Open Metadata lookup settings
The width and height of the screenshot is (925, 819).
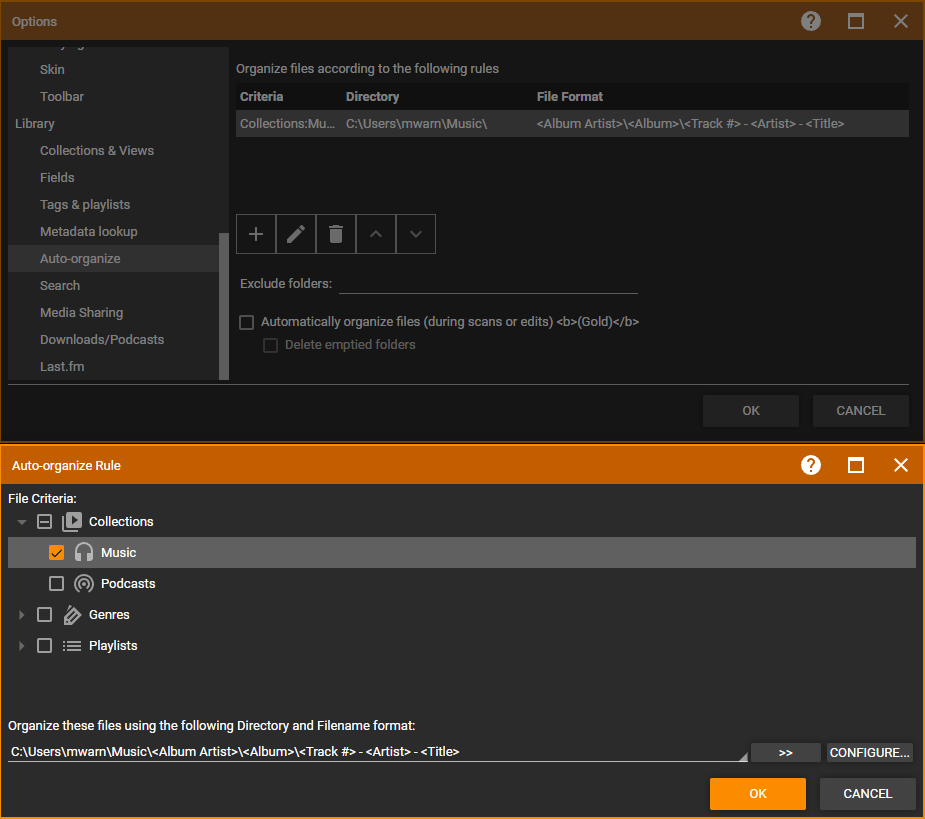pos(88,232)
